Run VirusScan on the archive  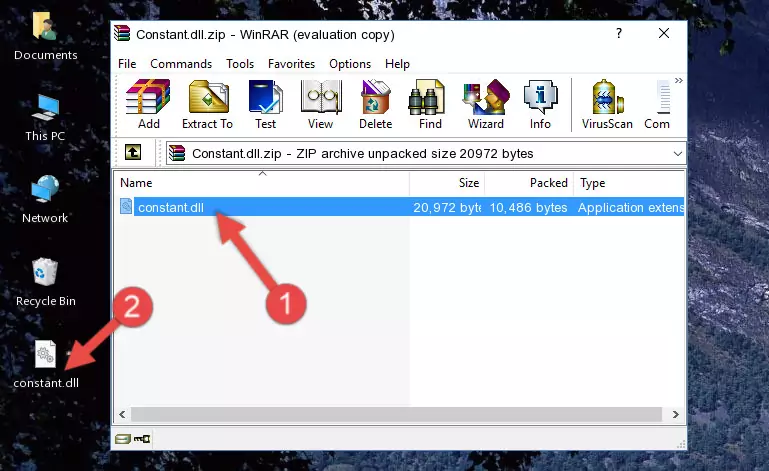point(607,105)
